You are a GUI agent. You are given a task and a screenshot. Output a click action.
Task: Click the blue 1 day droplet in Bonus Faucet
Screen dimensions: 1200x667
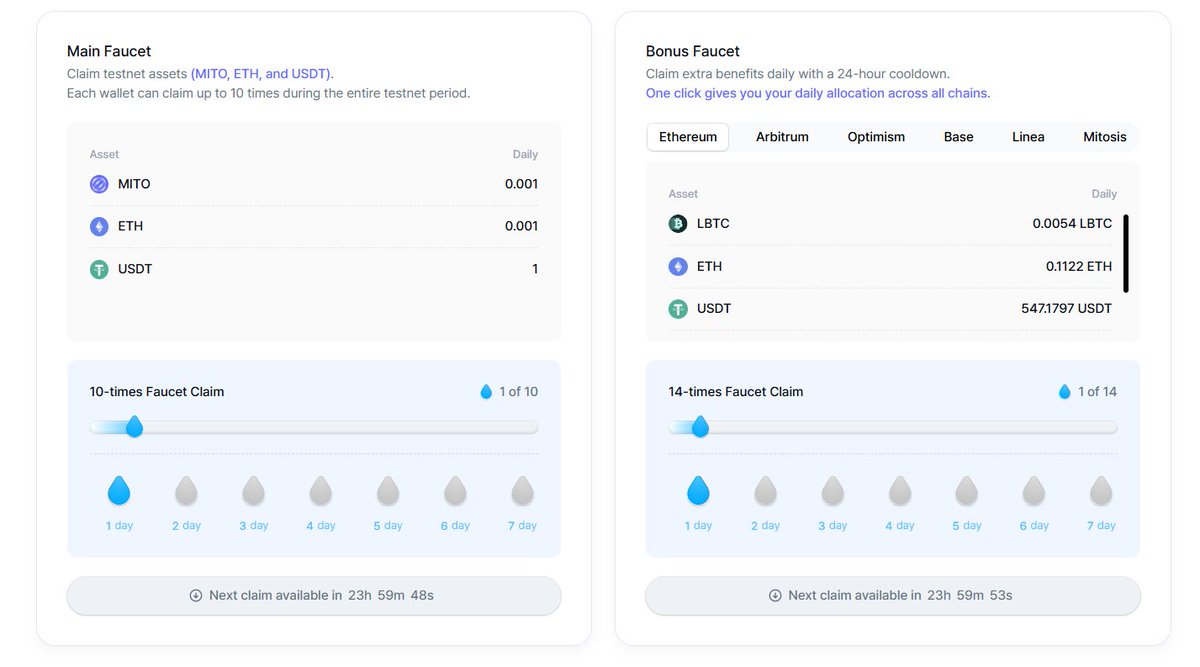(698, 491)
